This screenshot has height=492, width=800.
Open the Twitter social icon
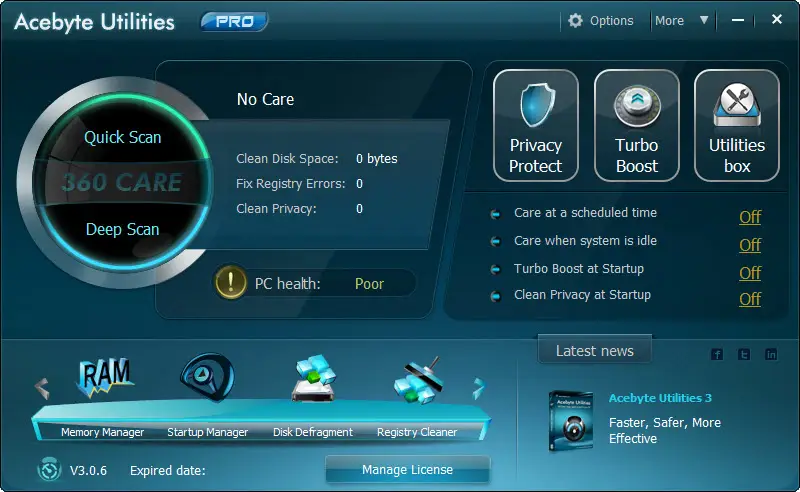point(744,354)
